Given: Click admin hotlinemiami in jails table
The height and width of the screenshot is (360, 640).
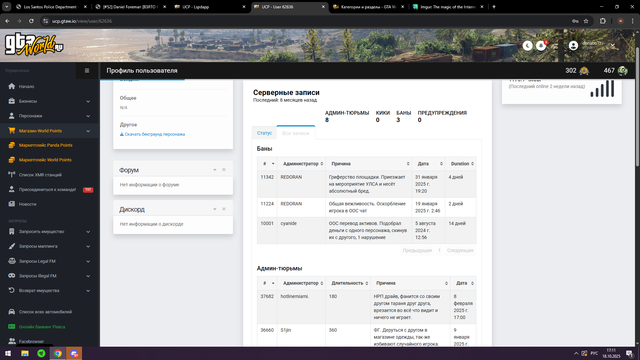Looking at the screenshot, I should click(x=295, y=296).
